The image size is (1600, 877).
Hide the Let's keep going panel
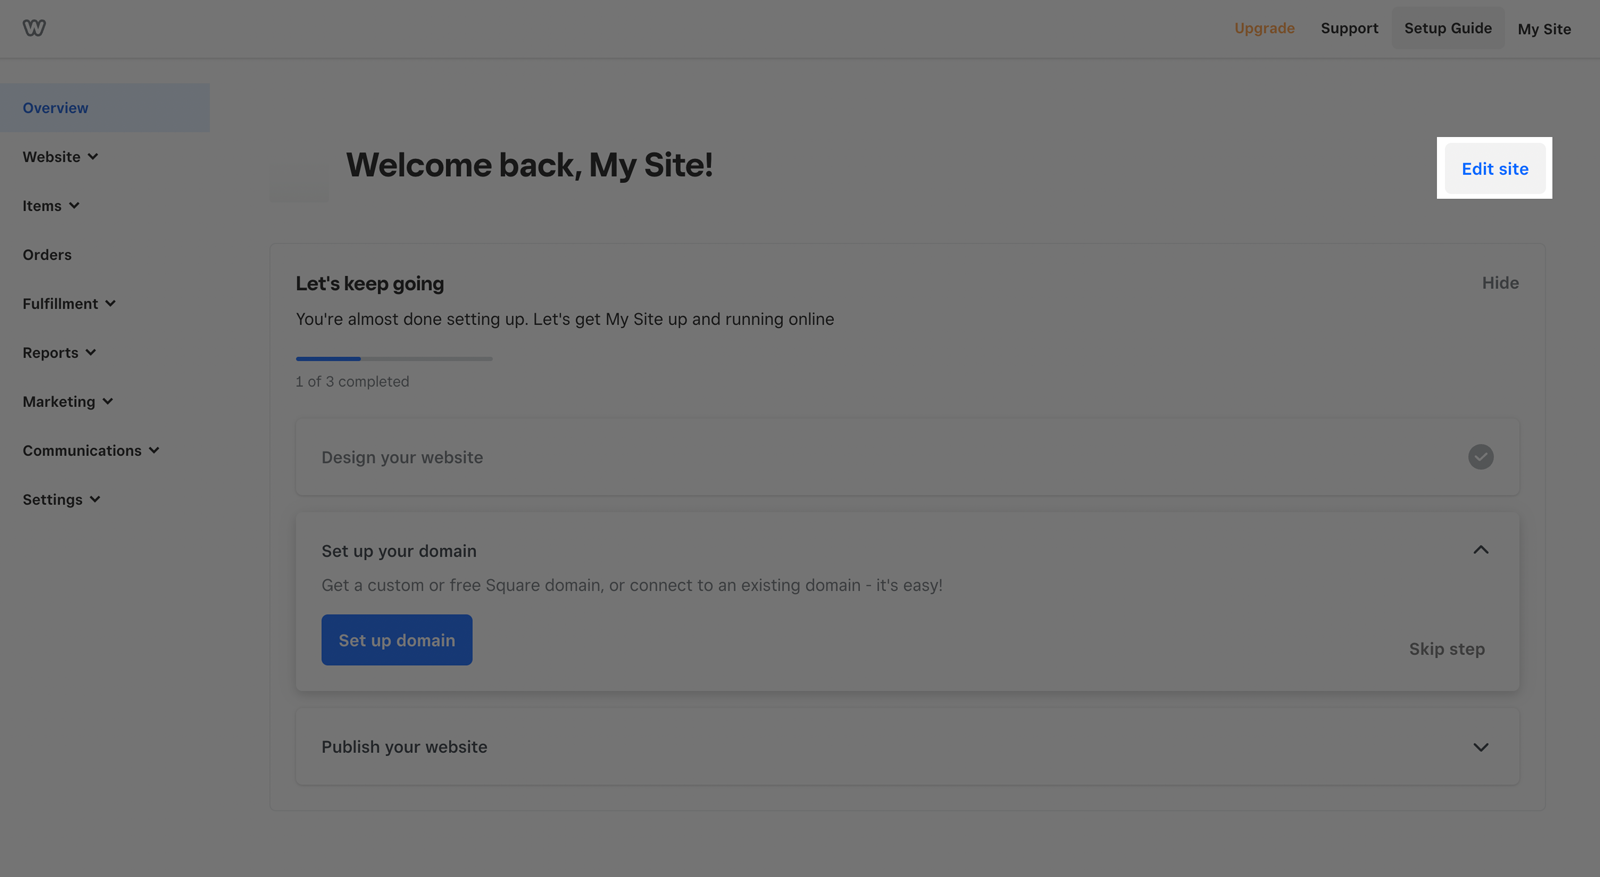[1499, 283]
